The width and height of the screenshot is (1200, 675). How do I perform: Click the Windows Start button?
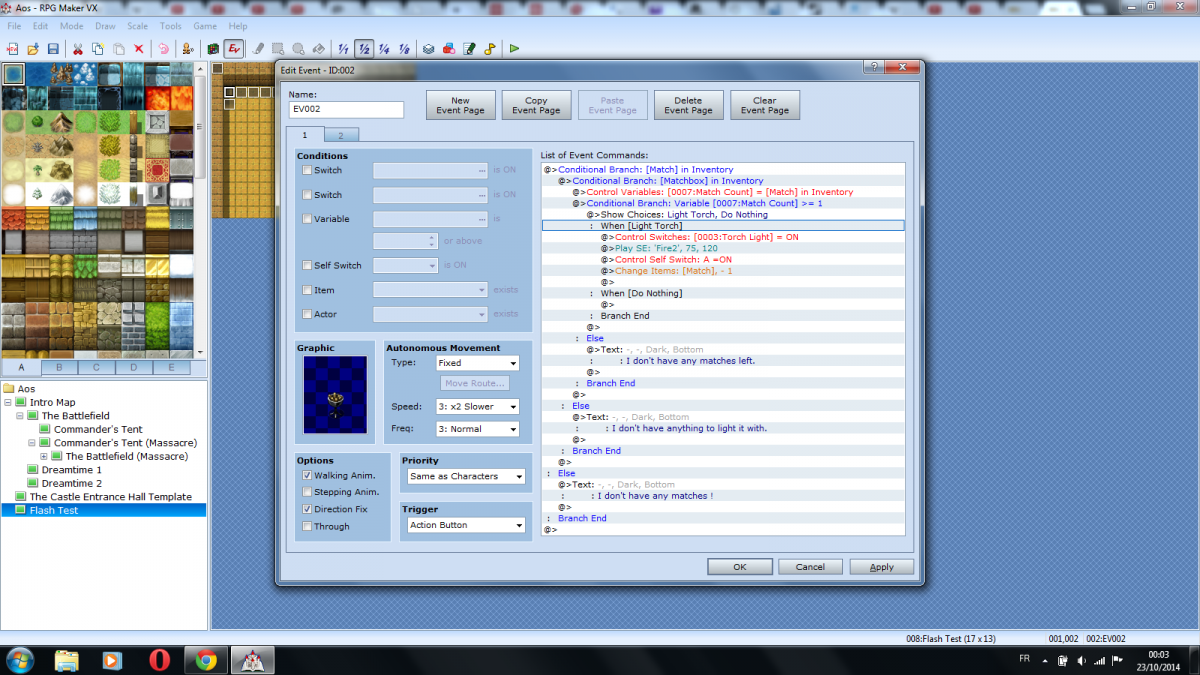coord(20,660)
